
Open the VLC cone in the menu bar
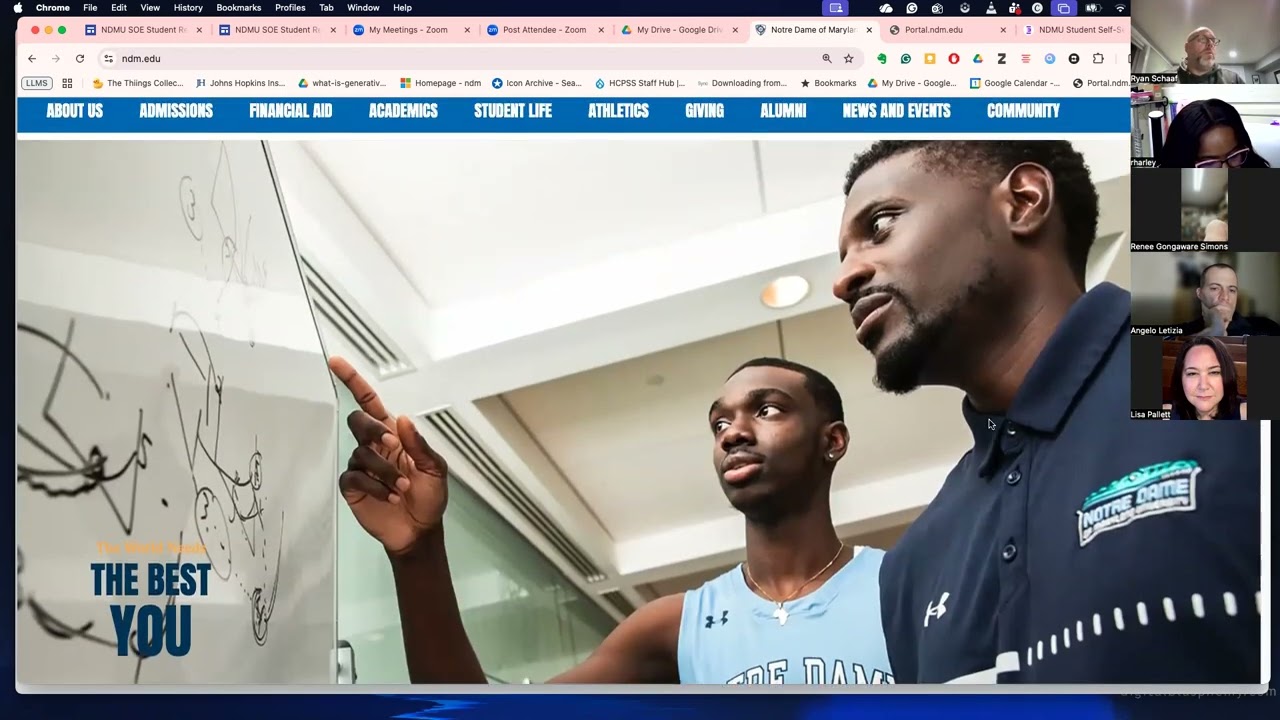point(991,8)
